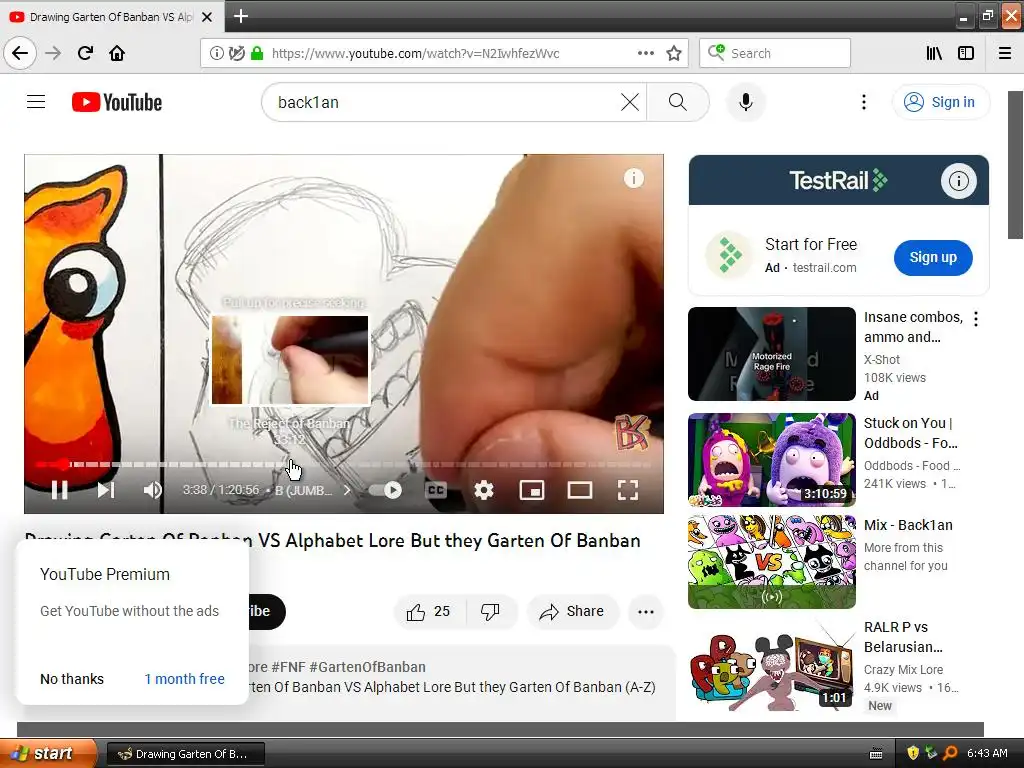Select the Drawing Garten Of Banban tab

pyautogui.click(x=111, y=17)
